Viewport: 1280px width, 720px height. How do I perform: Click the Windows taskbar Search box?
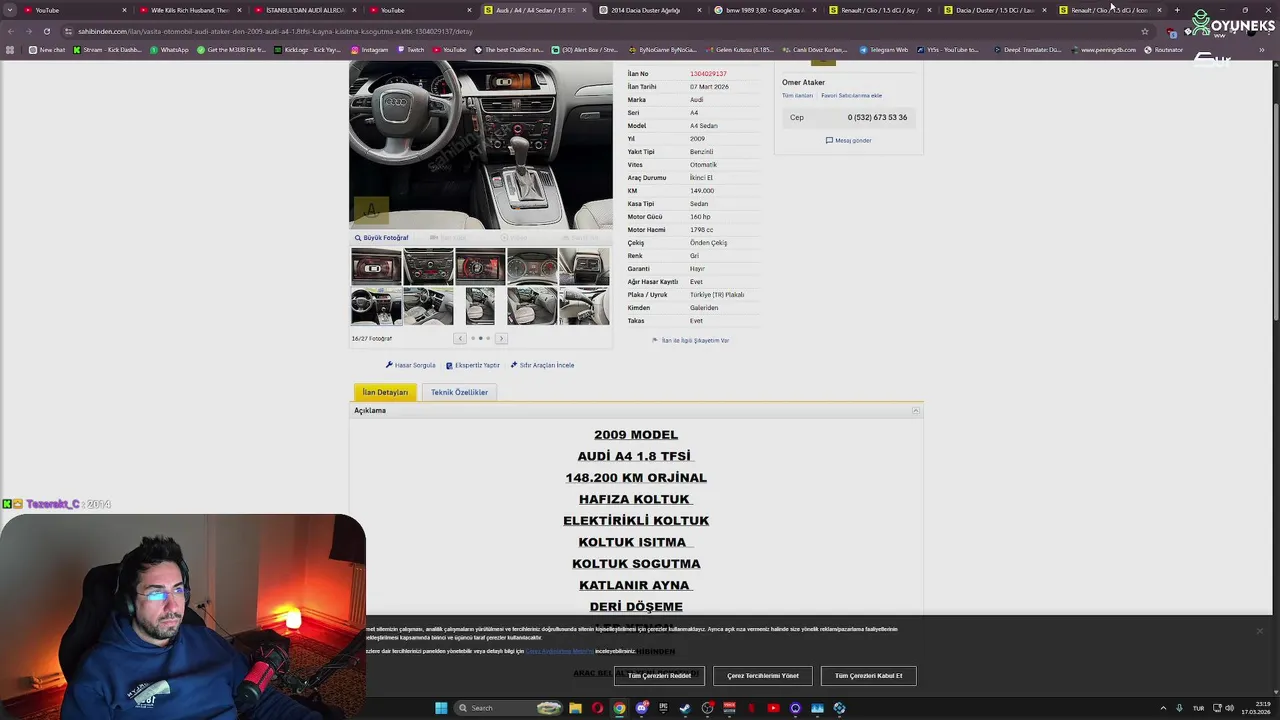[x=507, y=708]
